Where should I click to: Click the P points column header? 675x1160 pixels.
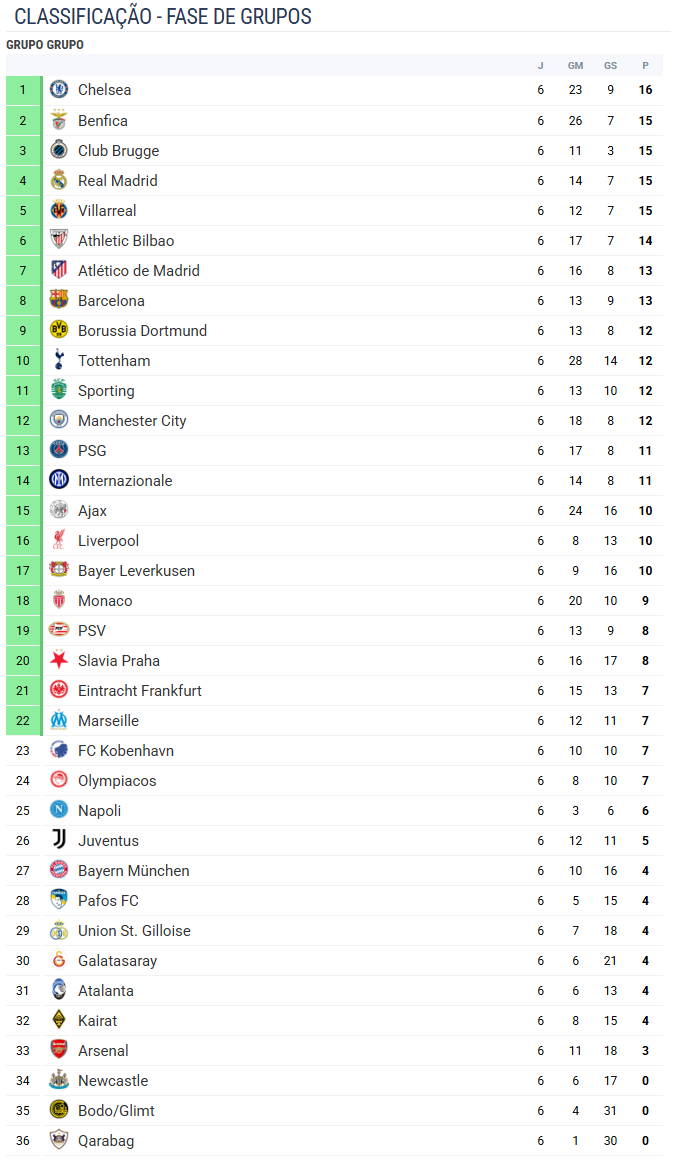[645, 66]
